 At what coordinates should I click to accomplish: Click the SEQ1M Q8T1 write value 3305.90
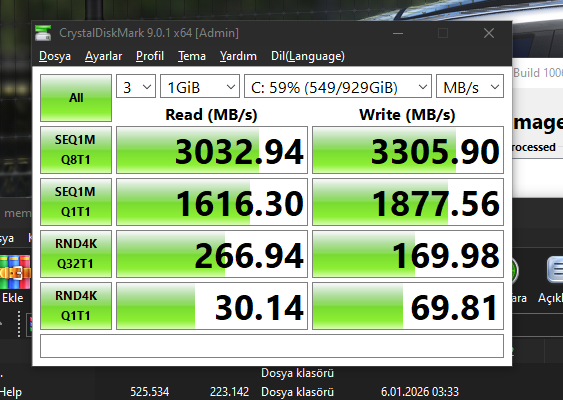click(408, 150)
